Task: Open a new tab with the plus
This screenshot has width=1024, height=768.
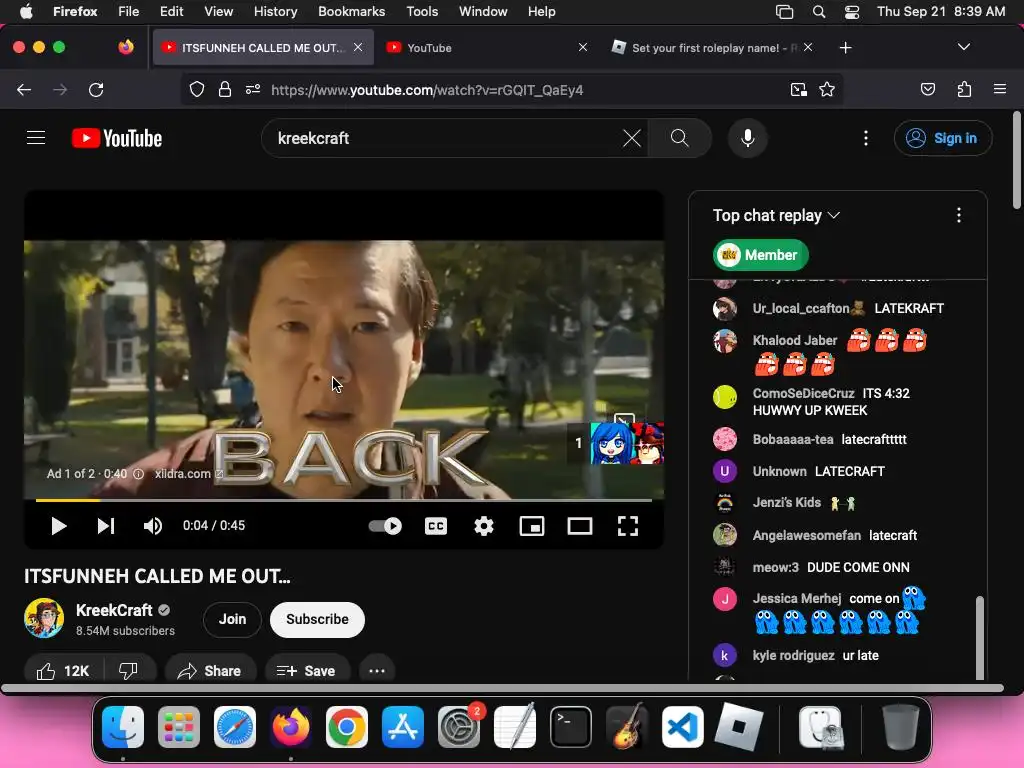Action: (x=846, y=48)
